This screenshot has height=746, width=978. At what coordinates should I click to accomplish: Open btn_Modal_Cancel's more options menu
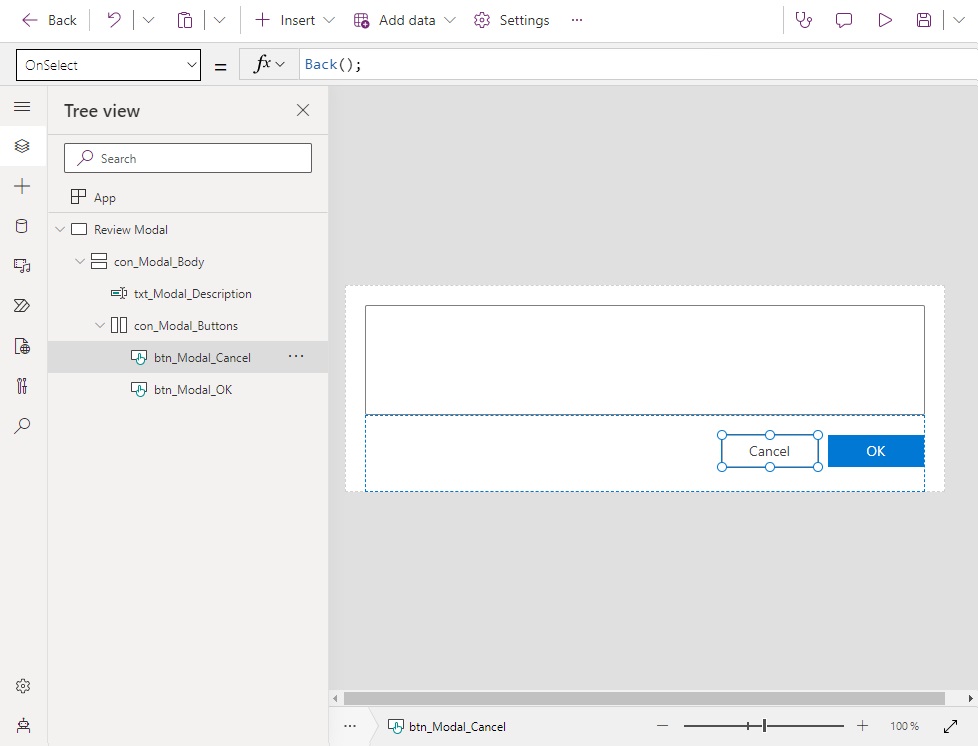point(296,357)
